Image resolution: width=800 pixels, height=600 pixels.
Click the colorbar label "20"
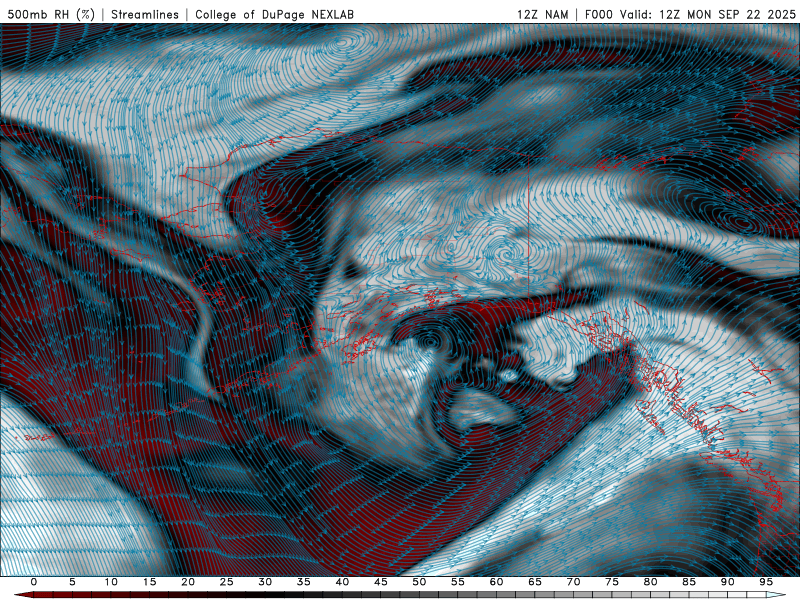(x=188, y=582)
